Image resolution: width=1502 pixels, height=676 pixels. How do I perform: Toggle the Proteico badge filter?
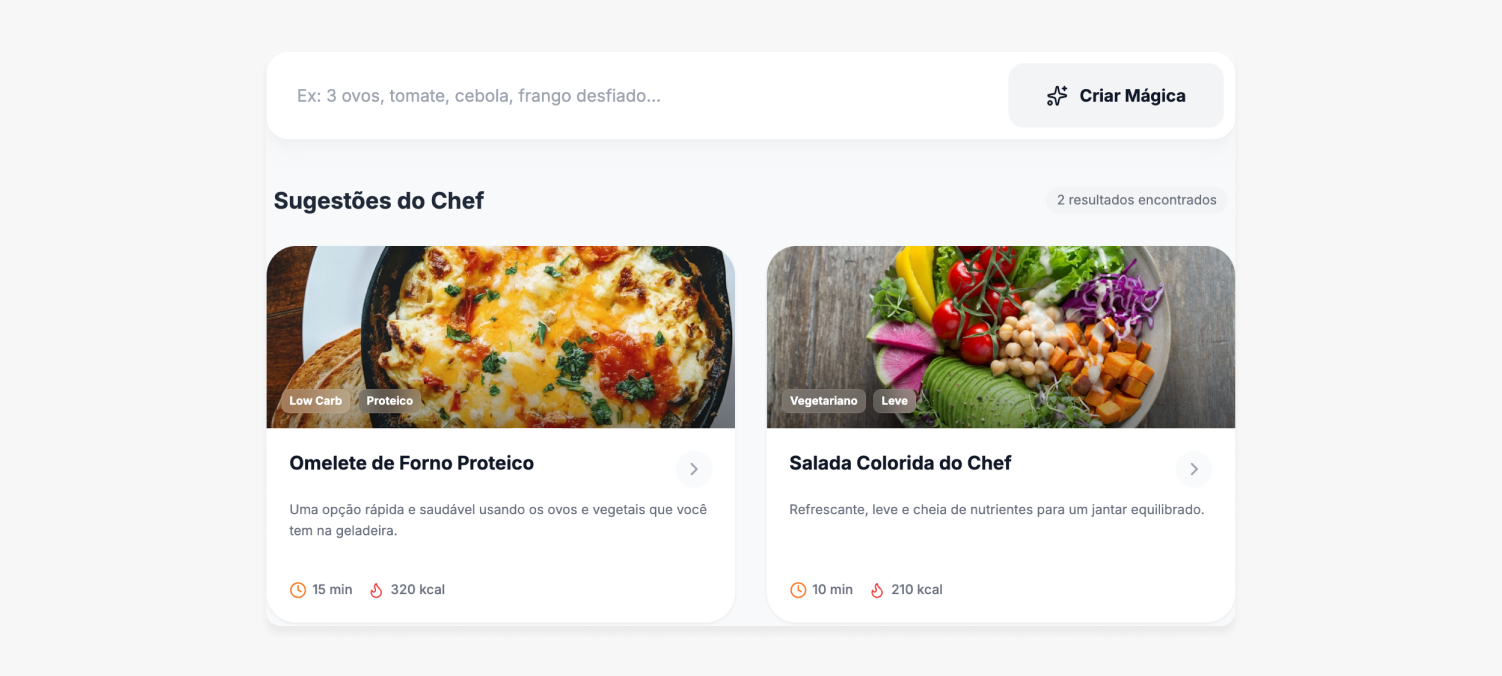coord(390,400)
